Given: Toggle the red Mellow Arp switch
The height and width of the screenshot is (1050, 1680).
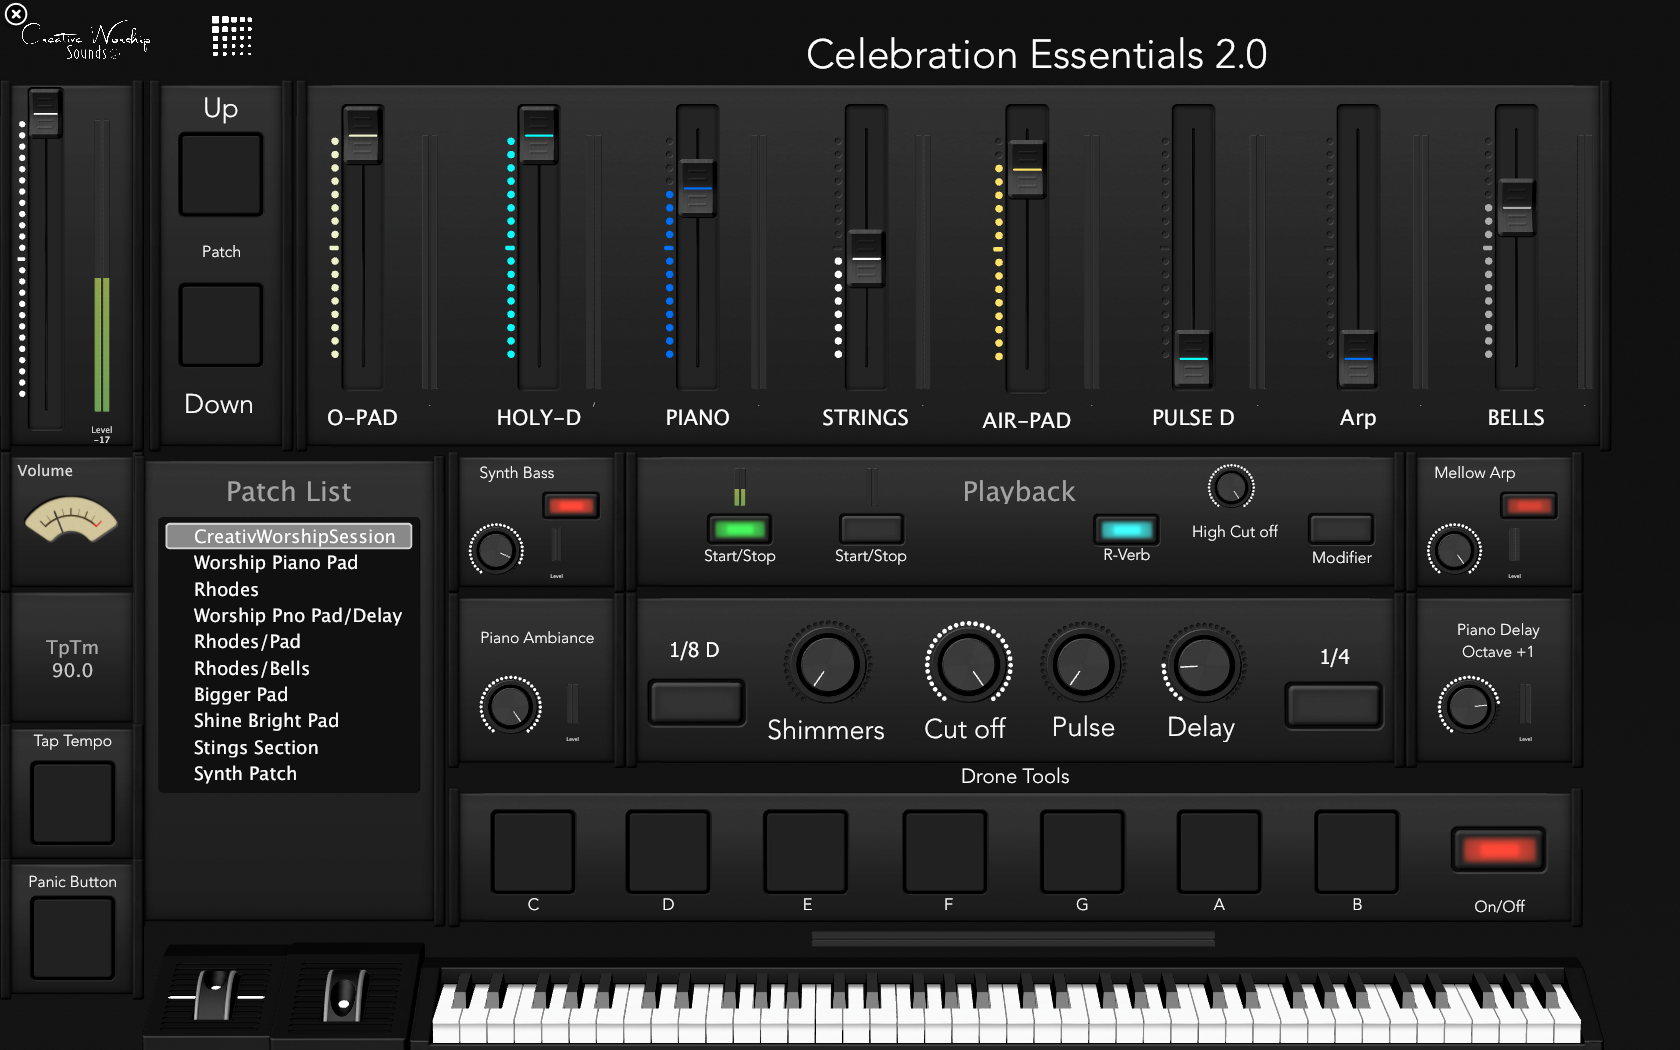Looking at the screenshot, I should (x=1529, y=506).
